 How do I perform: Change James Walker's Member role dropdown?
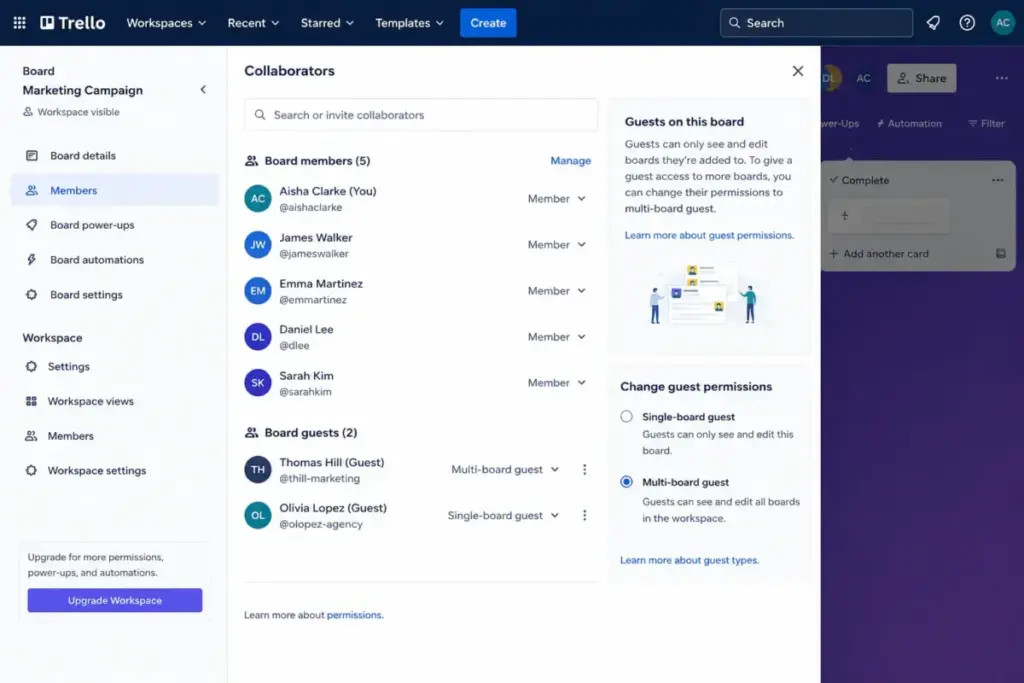[x=556, y=245]
